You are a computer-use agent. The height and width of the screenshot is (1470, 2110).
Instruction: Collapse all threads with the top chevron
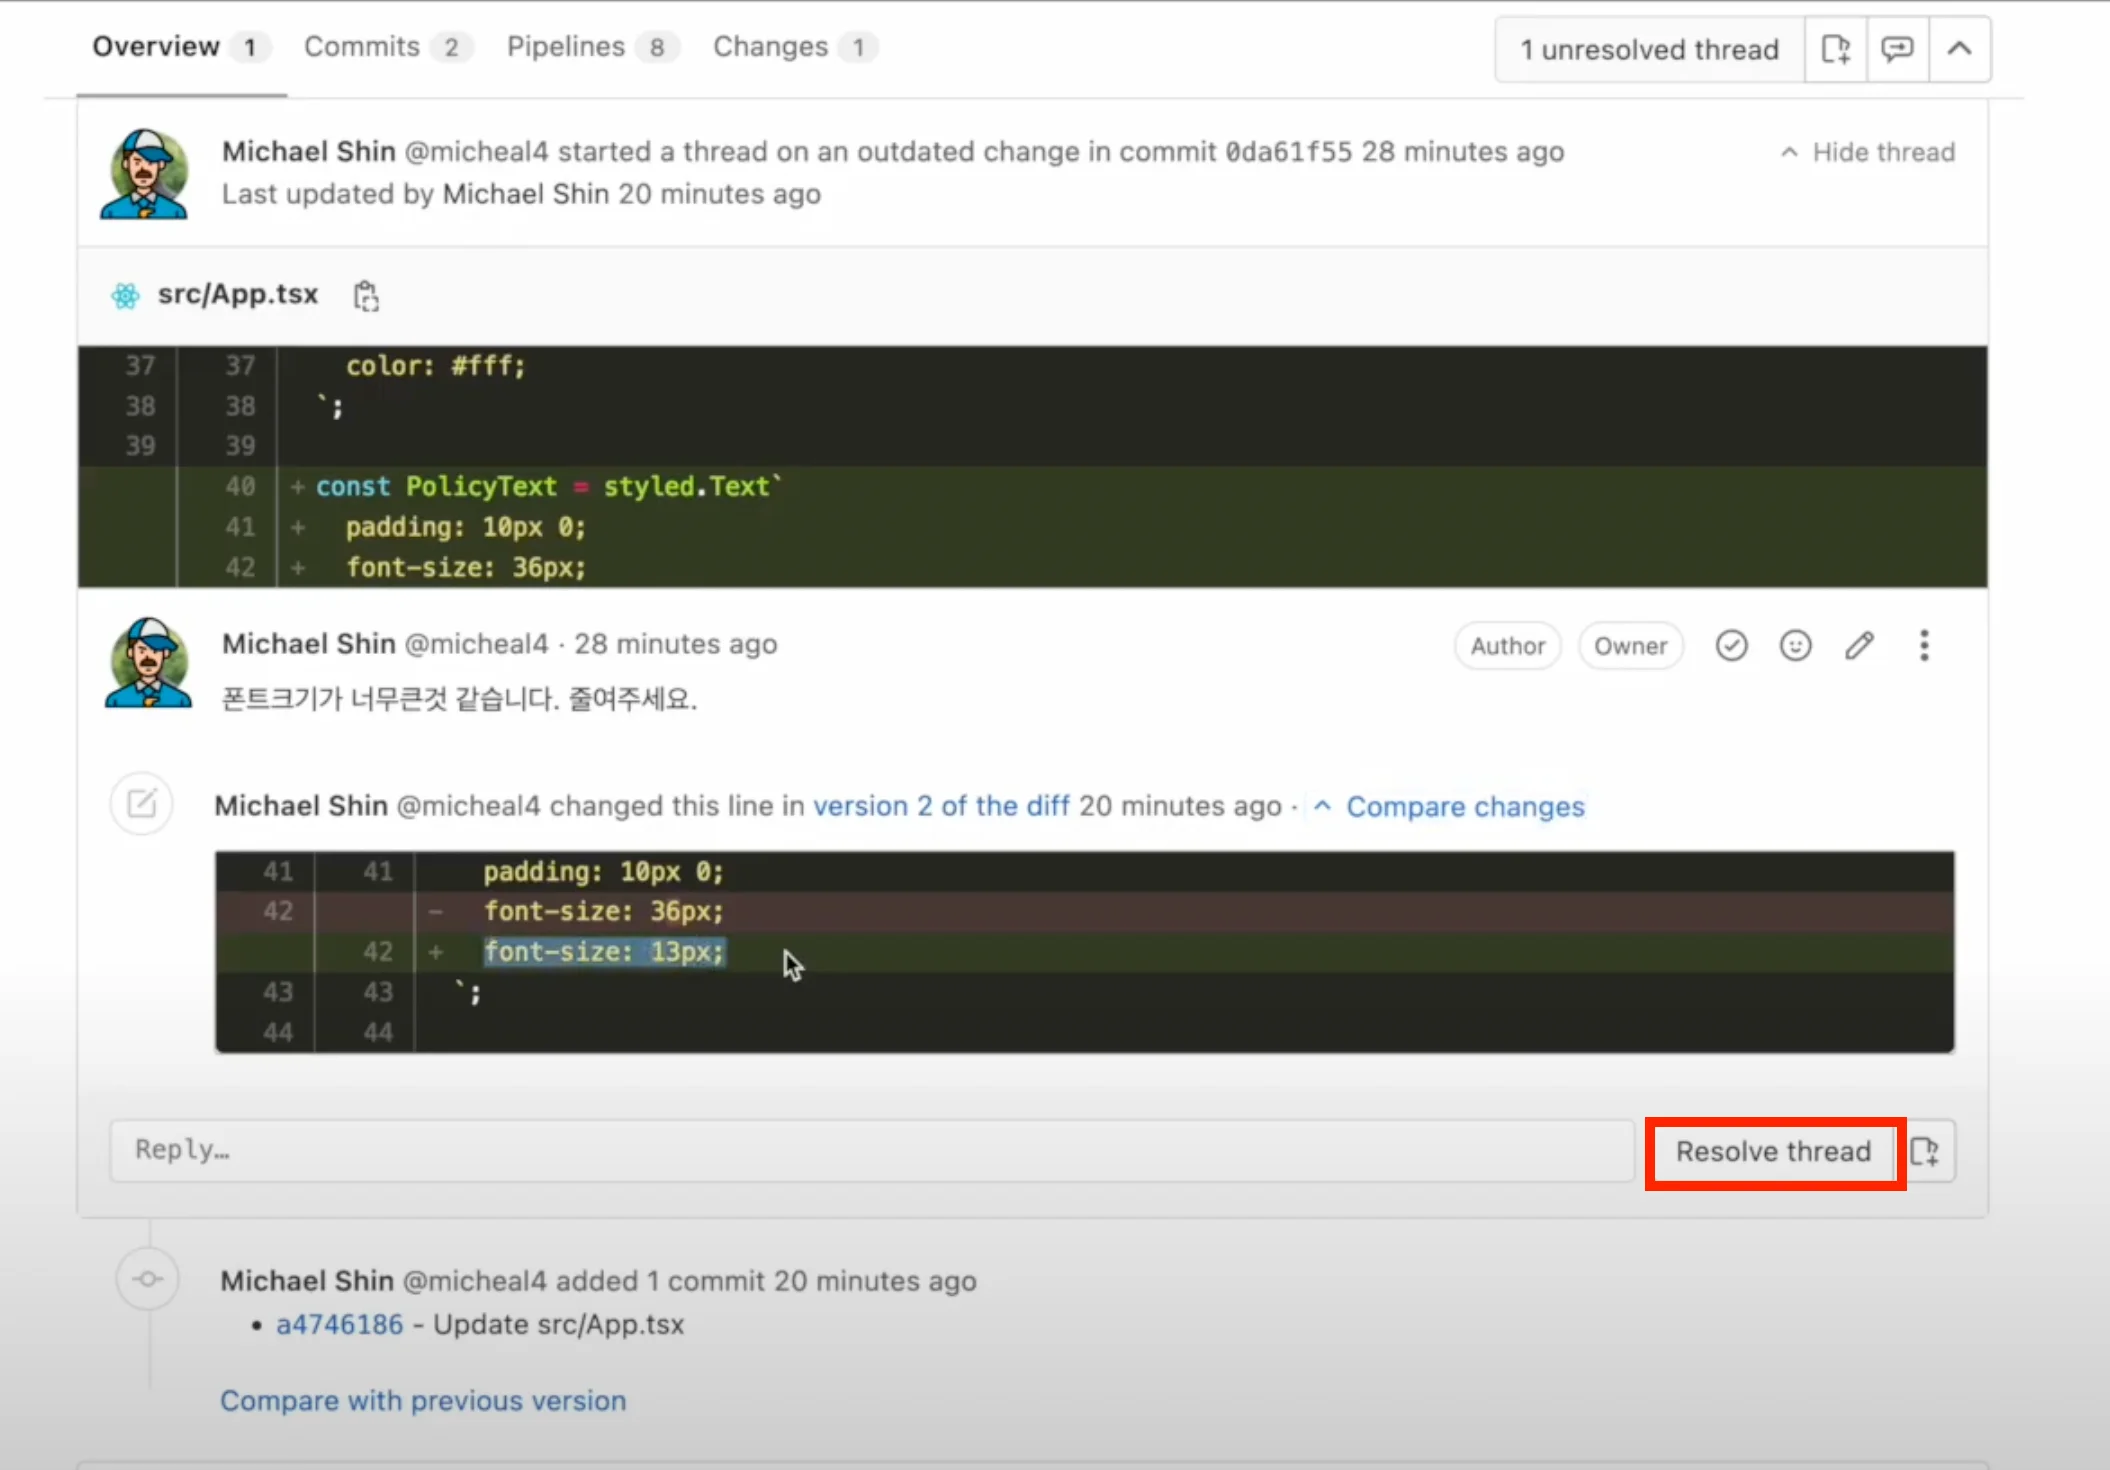1959,49
